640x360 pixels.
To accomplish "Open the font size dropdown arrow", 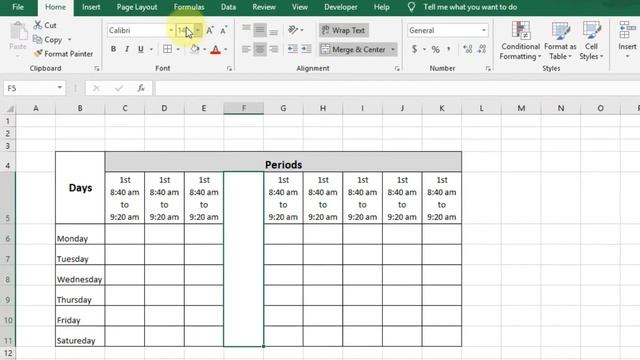I will 198,30.
